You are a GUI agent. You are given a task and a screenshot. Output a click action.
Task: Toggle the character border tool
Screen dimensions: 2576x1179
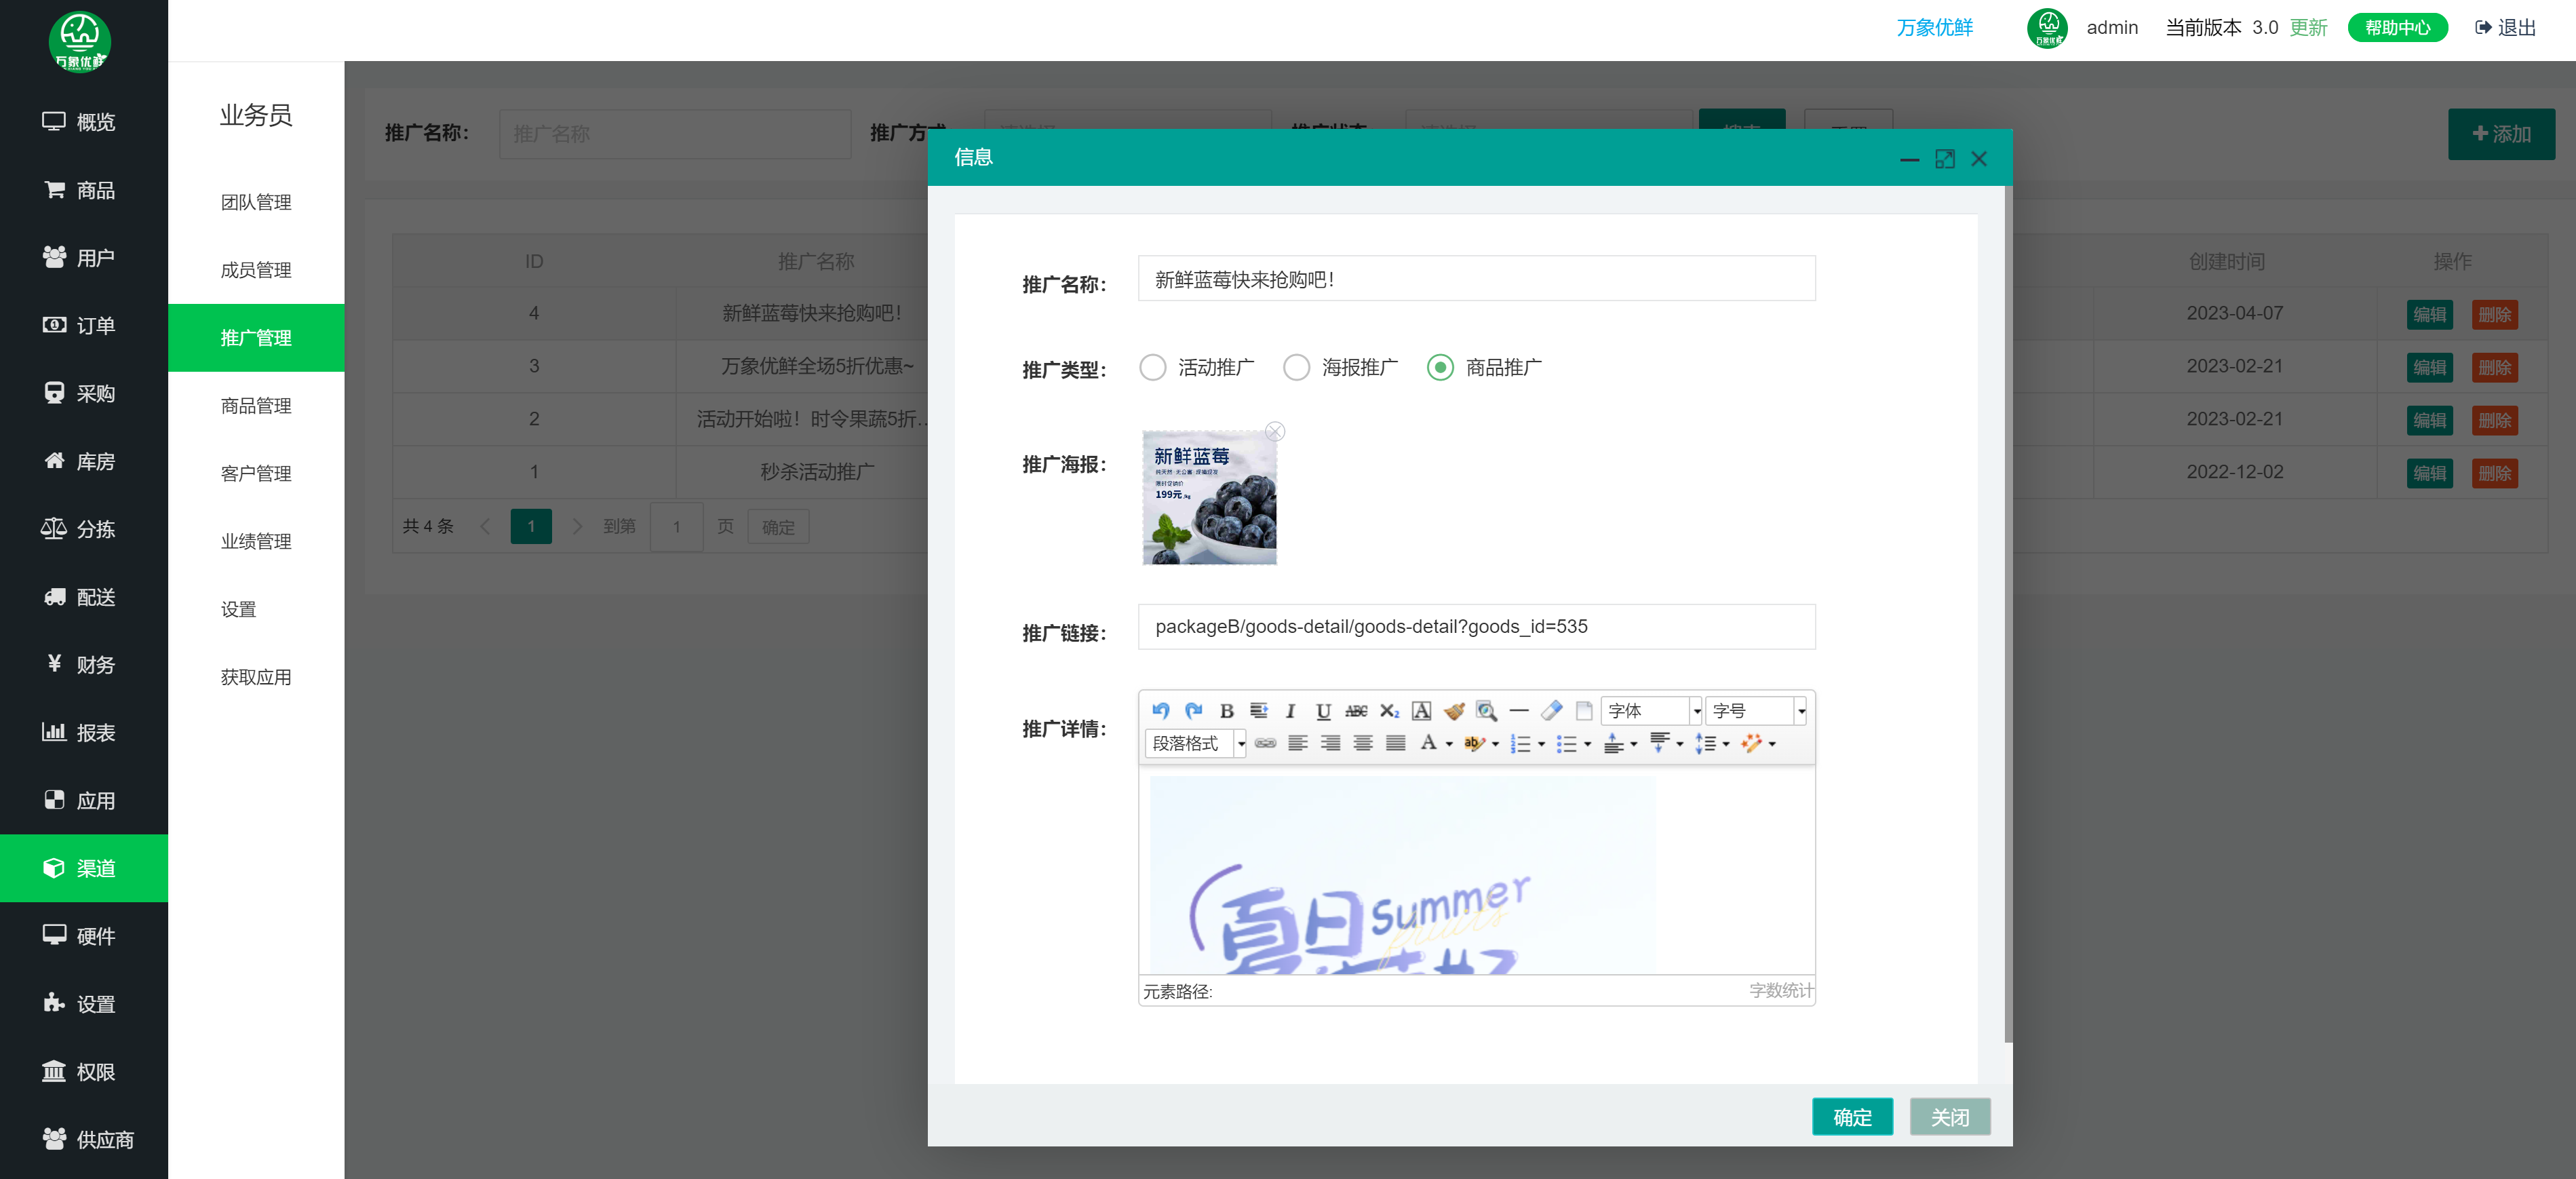pyautogui.click(x=1421, y=711)
